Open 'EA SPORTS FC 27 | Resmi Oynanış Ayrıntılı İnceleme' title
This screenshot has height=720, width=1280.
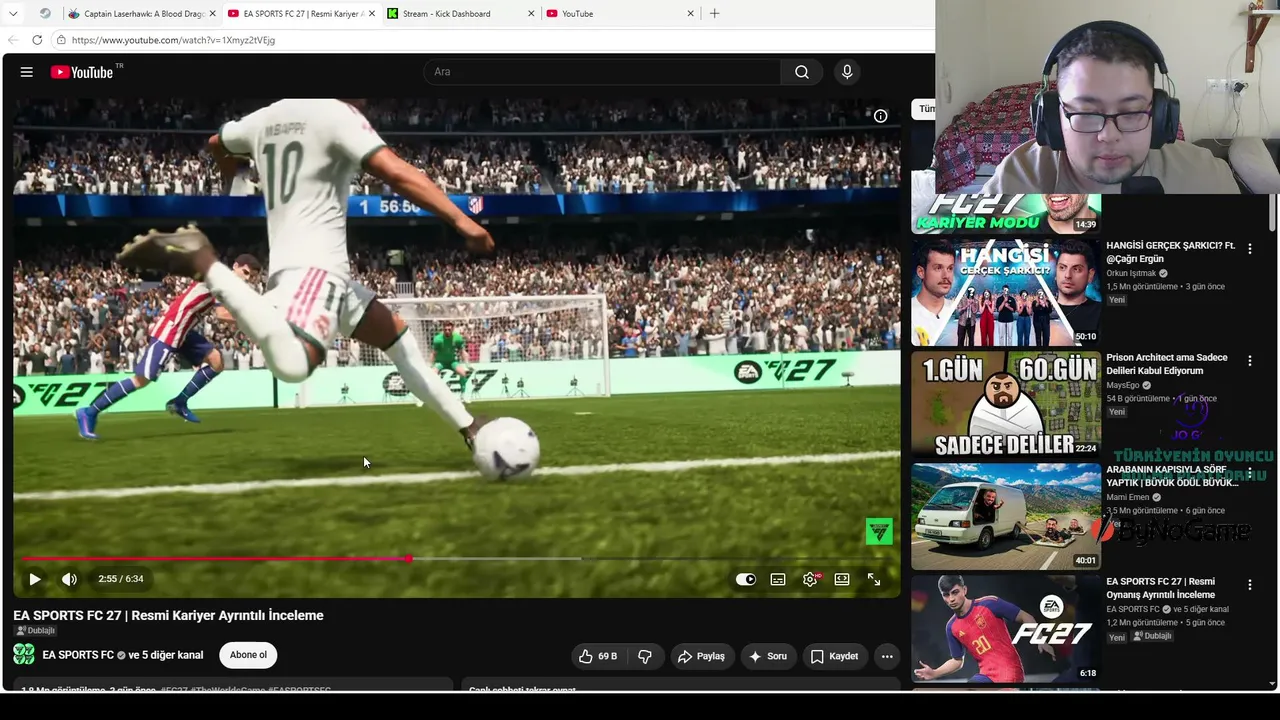[x=1161, y=588]
